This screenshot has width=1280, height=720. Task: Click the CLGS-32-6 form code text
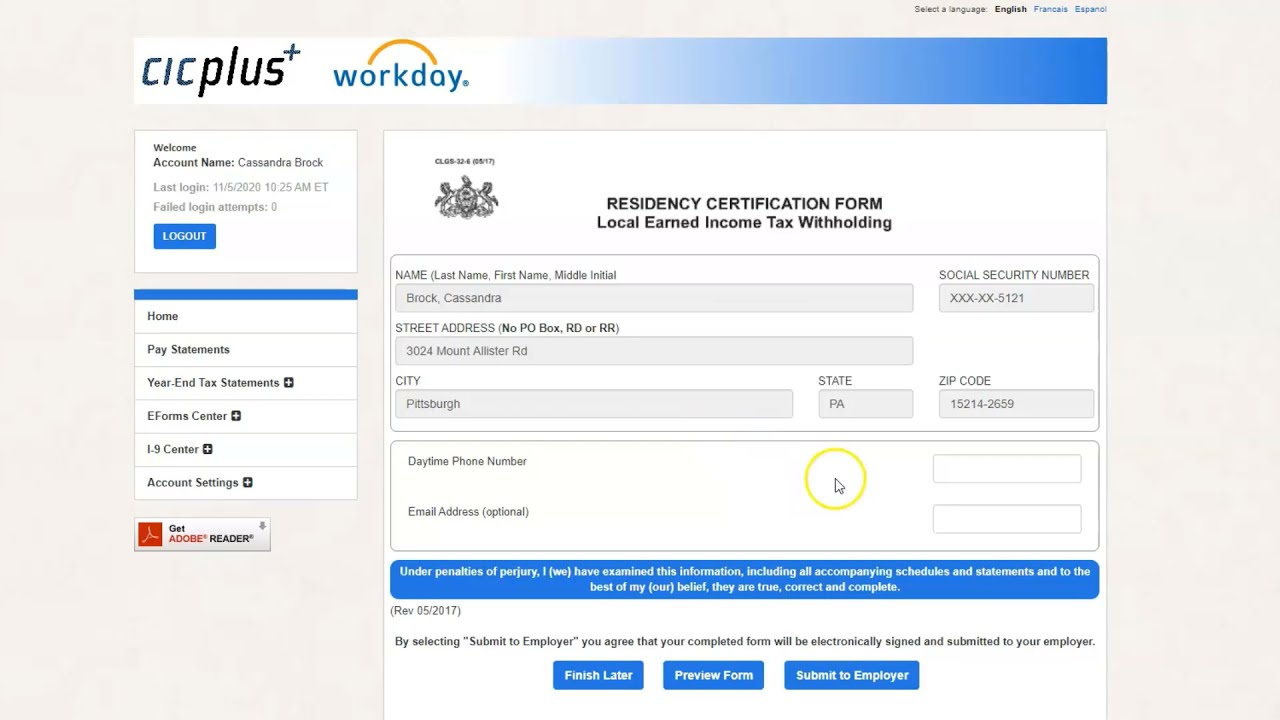pos(464,161)
